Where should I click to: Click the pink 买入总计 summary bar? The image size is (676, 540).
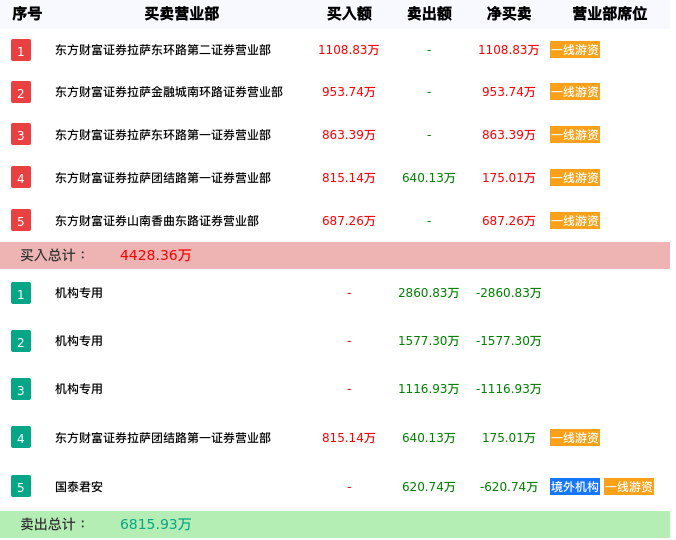(335, 255)
